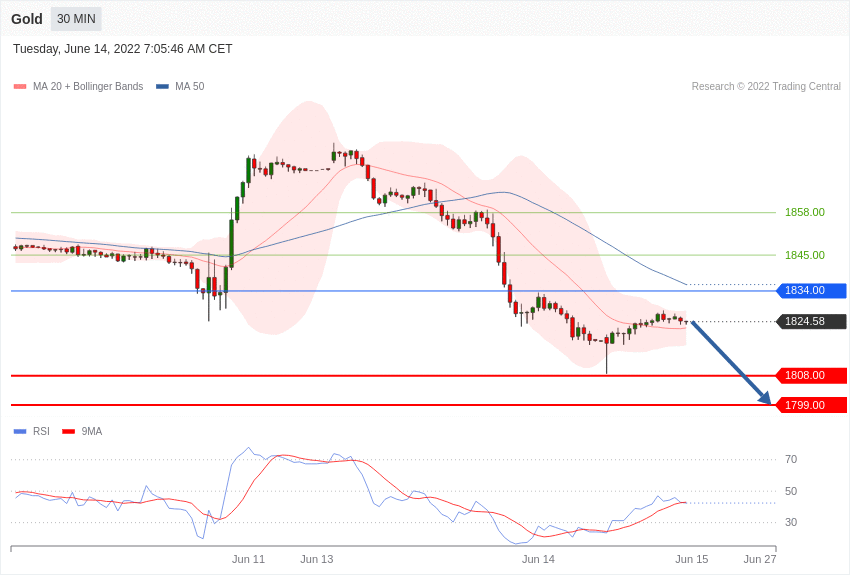This screenshot has width=850, height=576.
Task: Click the blue downward forecast arrow
Action: coord(730,362)
